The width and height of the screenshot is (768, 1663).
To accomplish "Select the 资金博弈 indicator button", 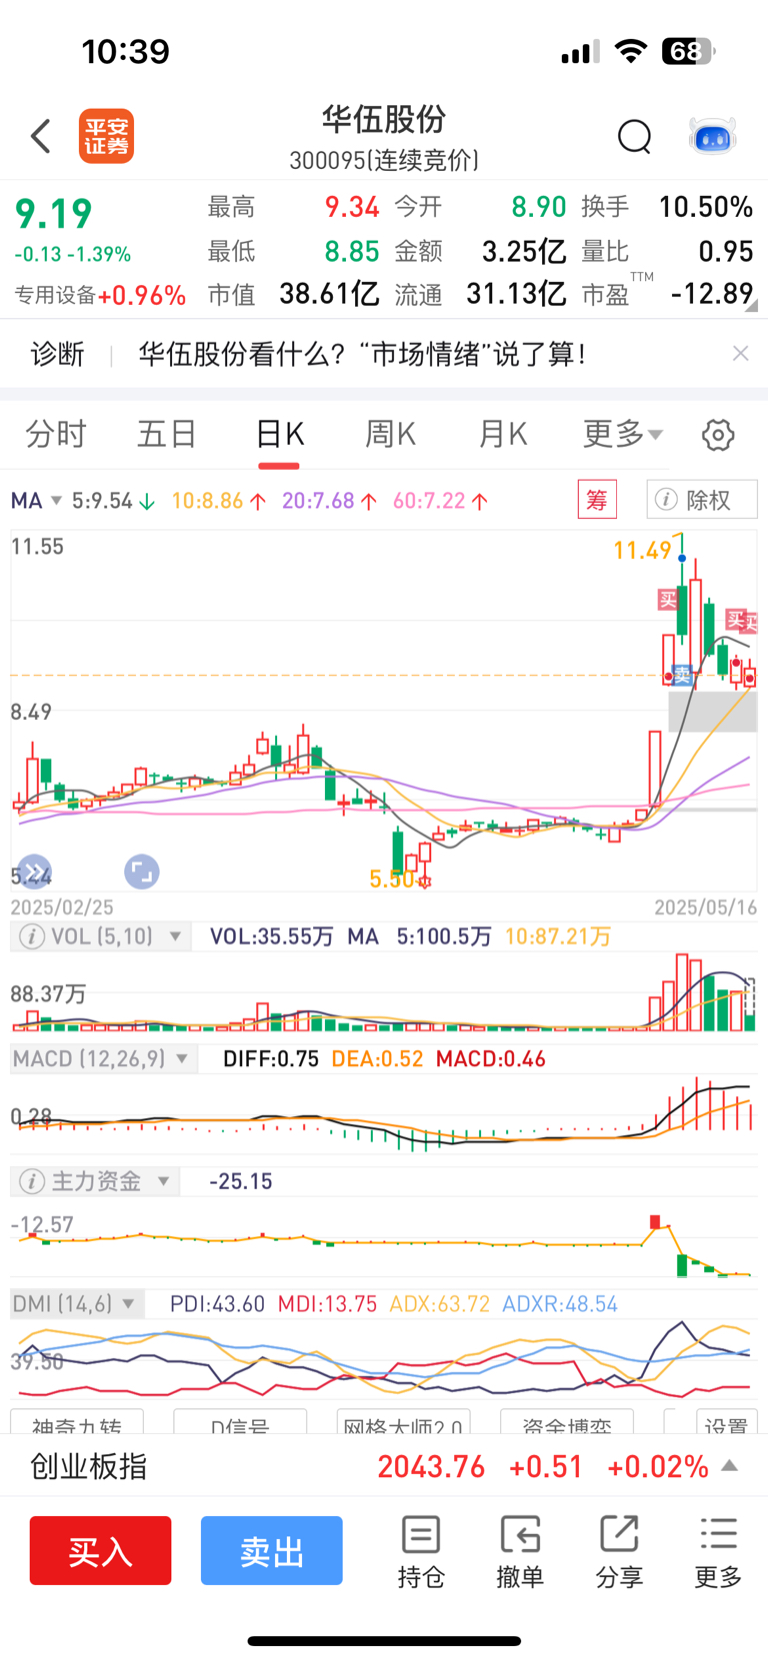I will tap(566, 1423).
